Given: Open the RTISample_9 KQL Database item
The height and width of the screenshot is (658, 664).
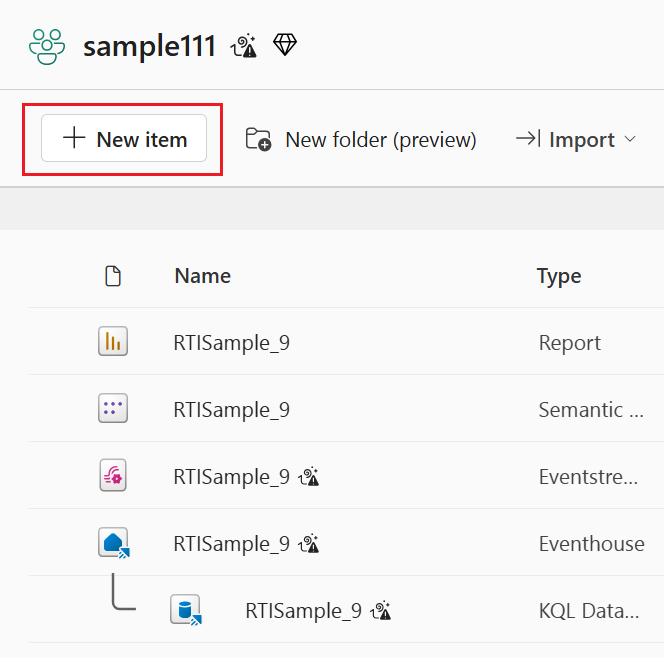Looking at the screenshot, I should click(x=304, y=611).
